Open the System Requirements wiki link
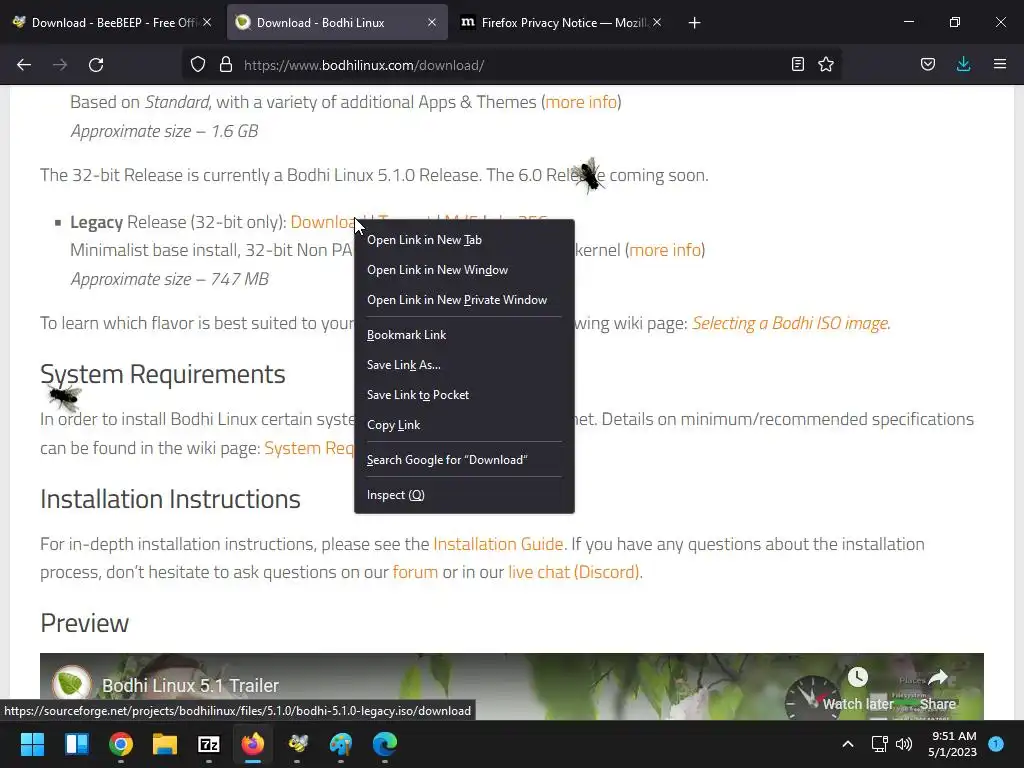Image resolution: width=1024 pixels, height=768 pixels. 309,448
